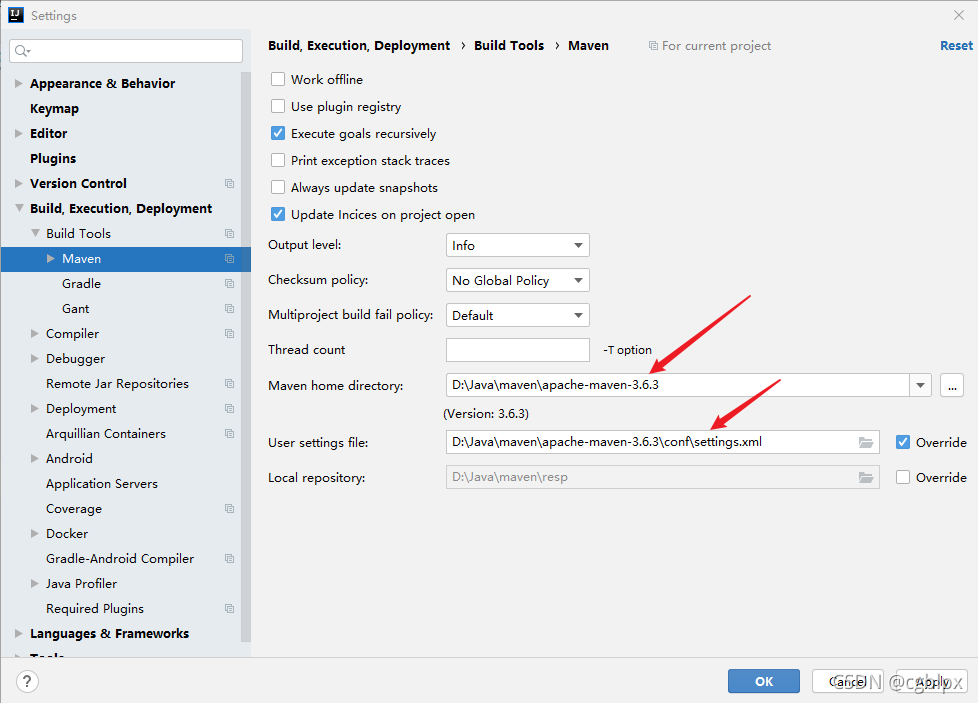Screen dimensions: 978x703
Task: Click the project-level icon beside Gant
Action: click(x=230, y=309)
